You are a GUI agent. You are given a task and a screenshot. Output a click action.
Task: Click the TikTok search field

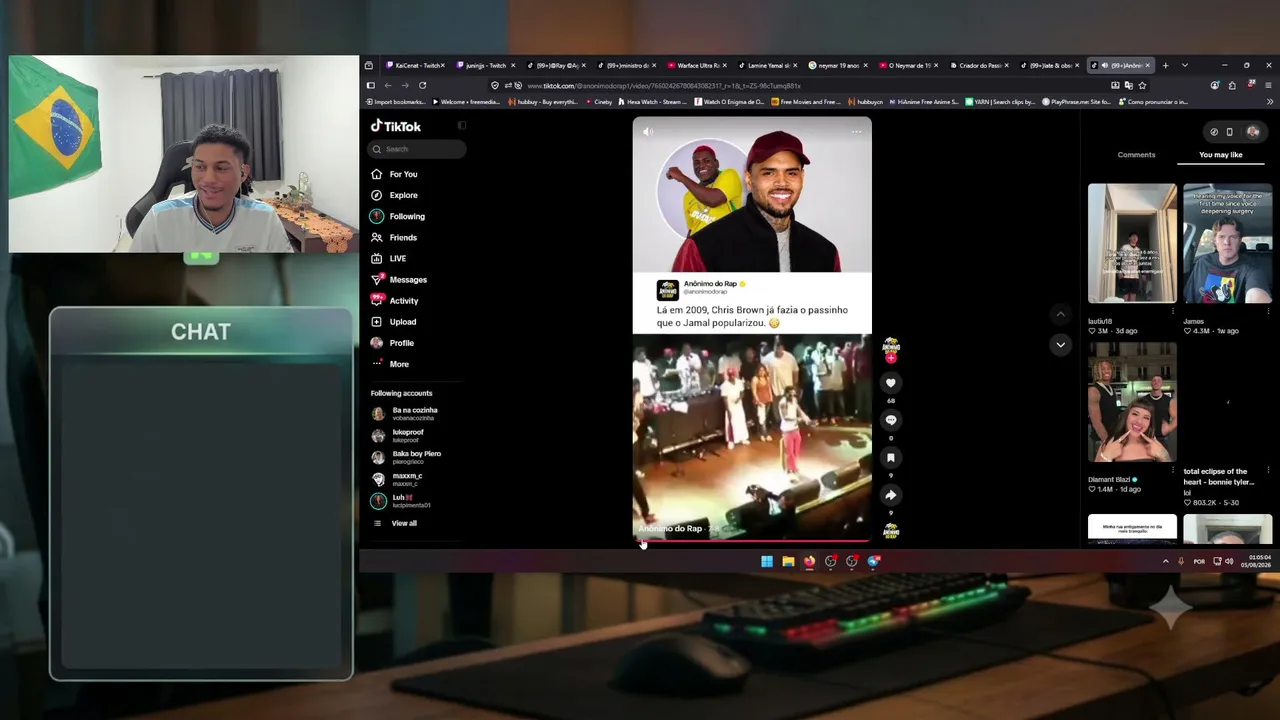point(417,149)
